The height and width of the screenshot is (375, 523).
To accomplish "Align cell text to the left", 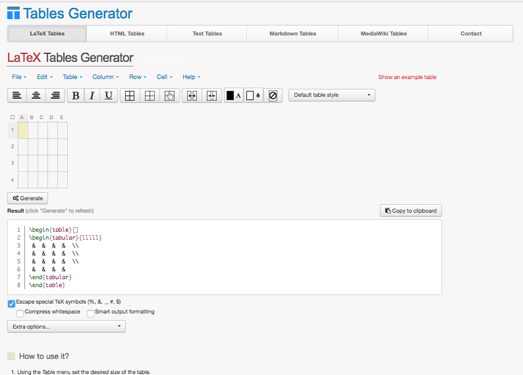I will (17, 96).
